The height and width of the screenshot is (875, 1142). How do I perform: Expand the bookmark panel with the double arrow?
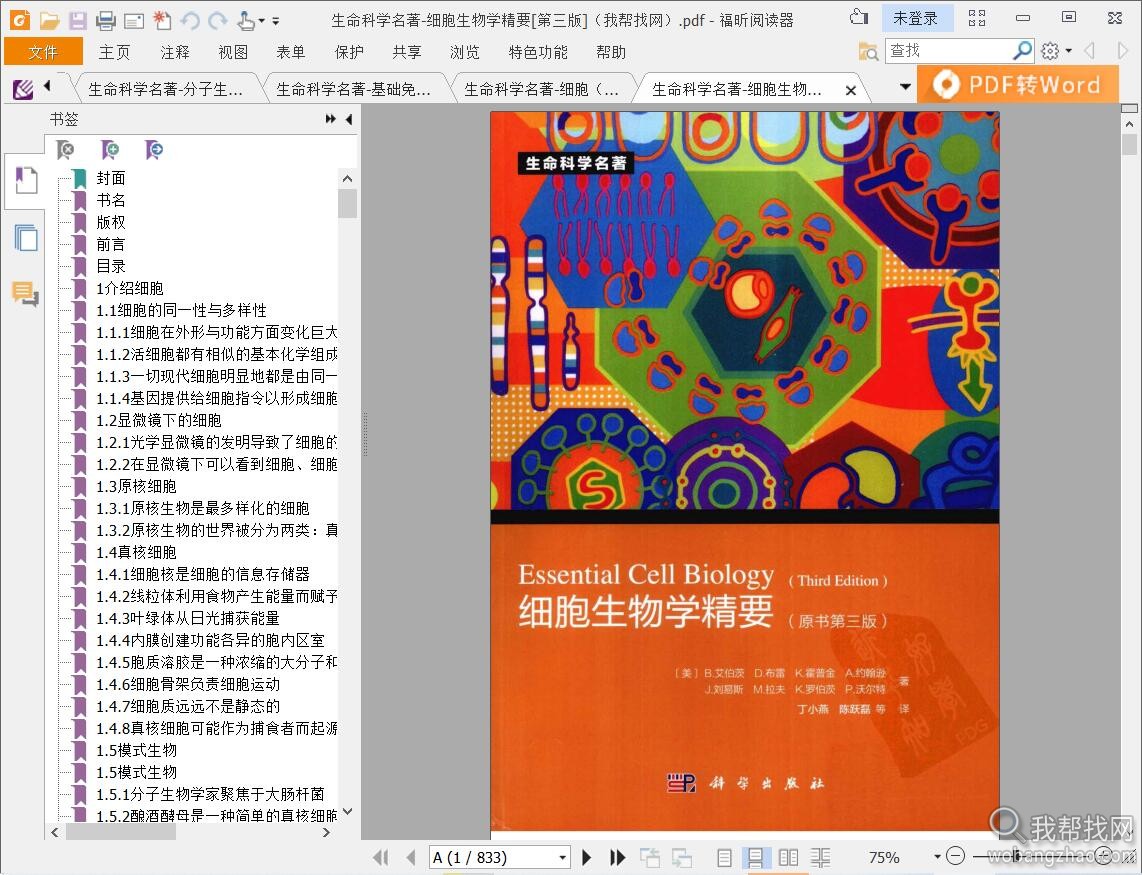[330, 119]
